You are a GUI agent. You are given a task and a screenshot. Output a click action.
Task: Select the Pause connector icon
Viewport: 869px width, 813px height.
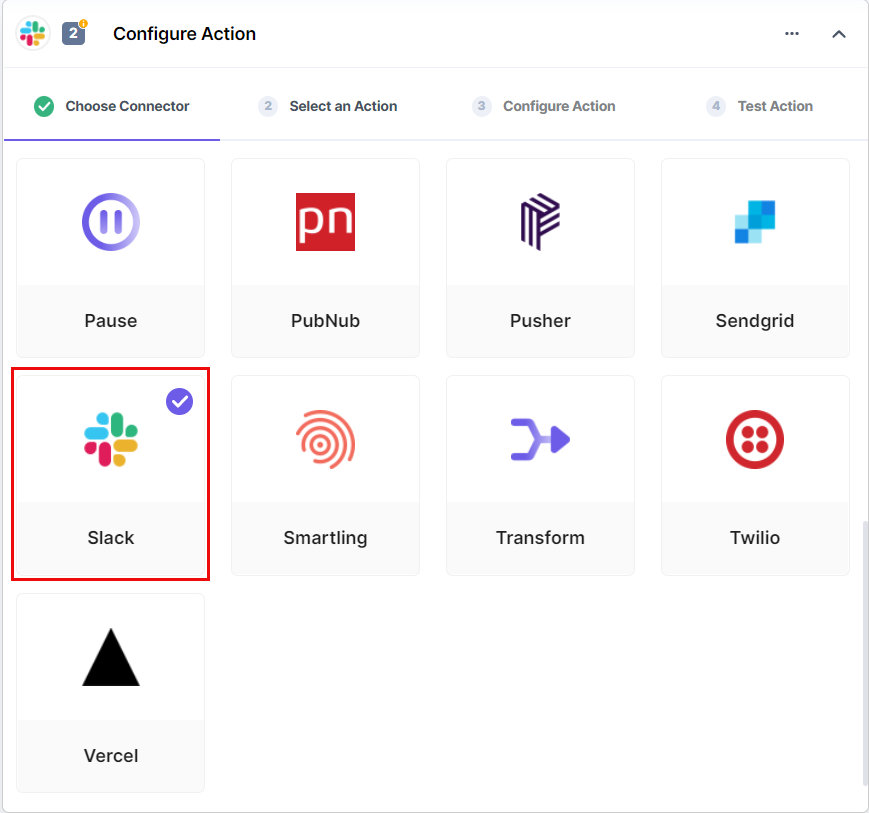111,222
